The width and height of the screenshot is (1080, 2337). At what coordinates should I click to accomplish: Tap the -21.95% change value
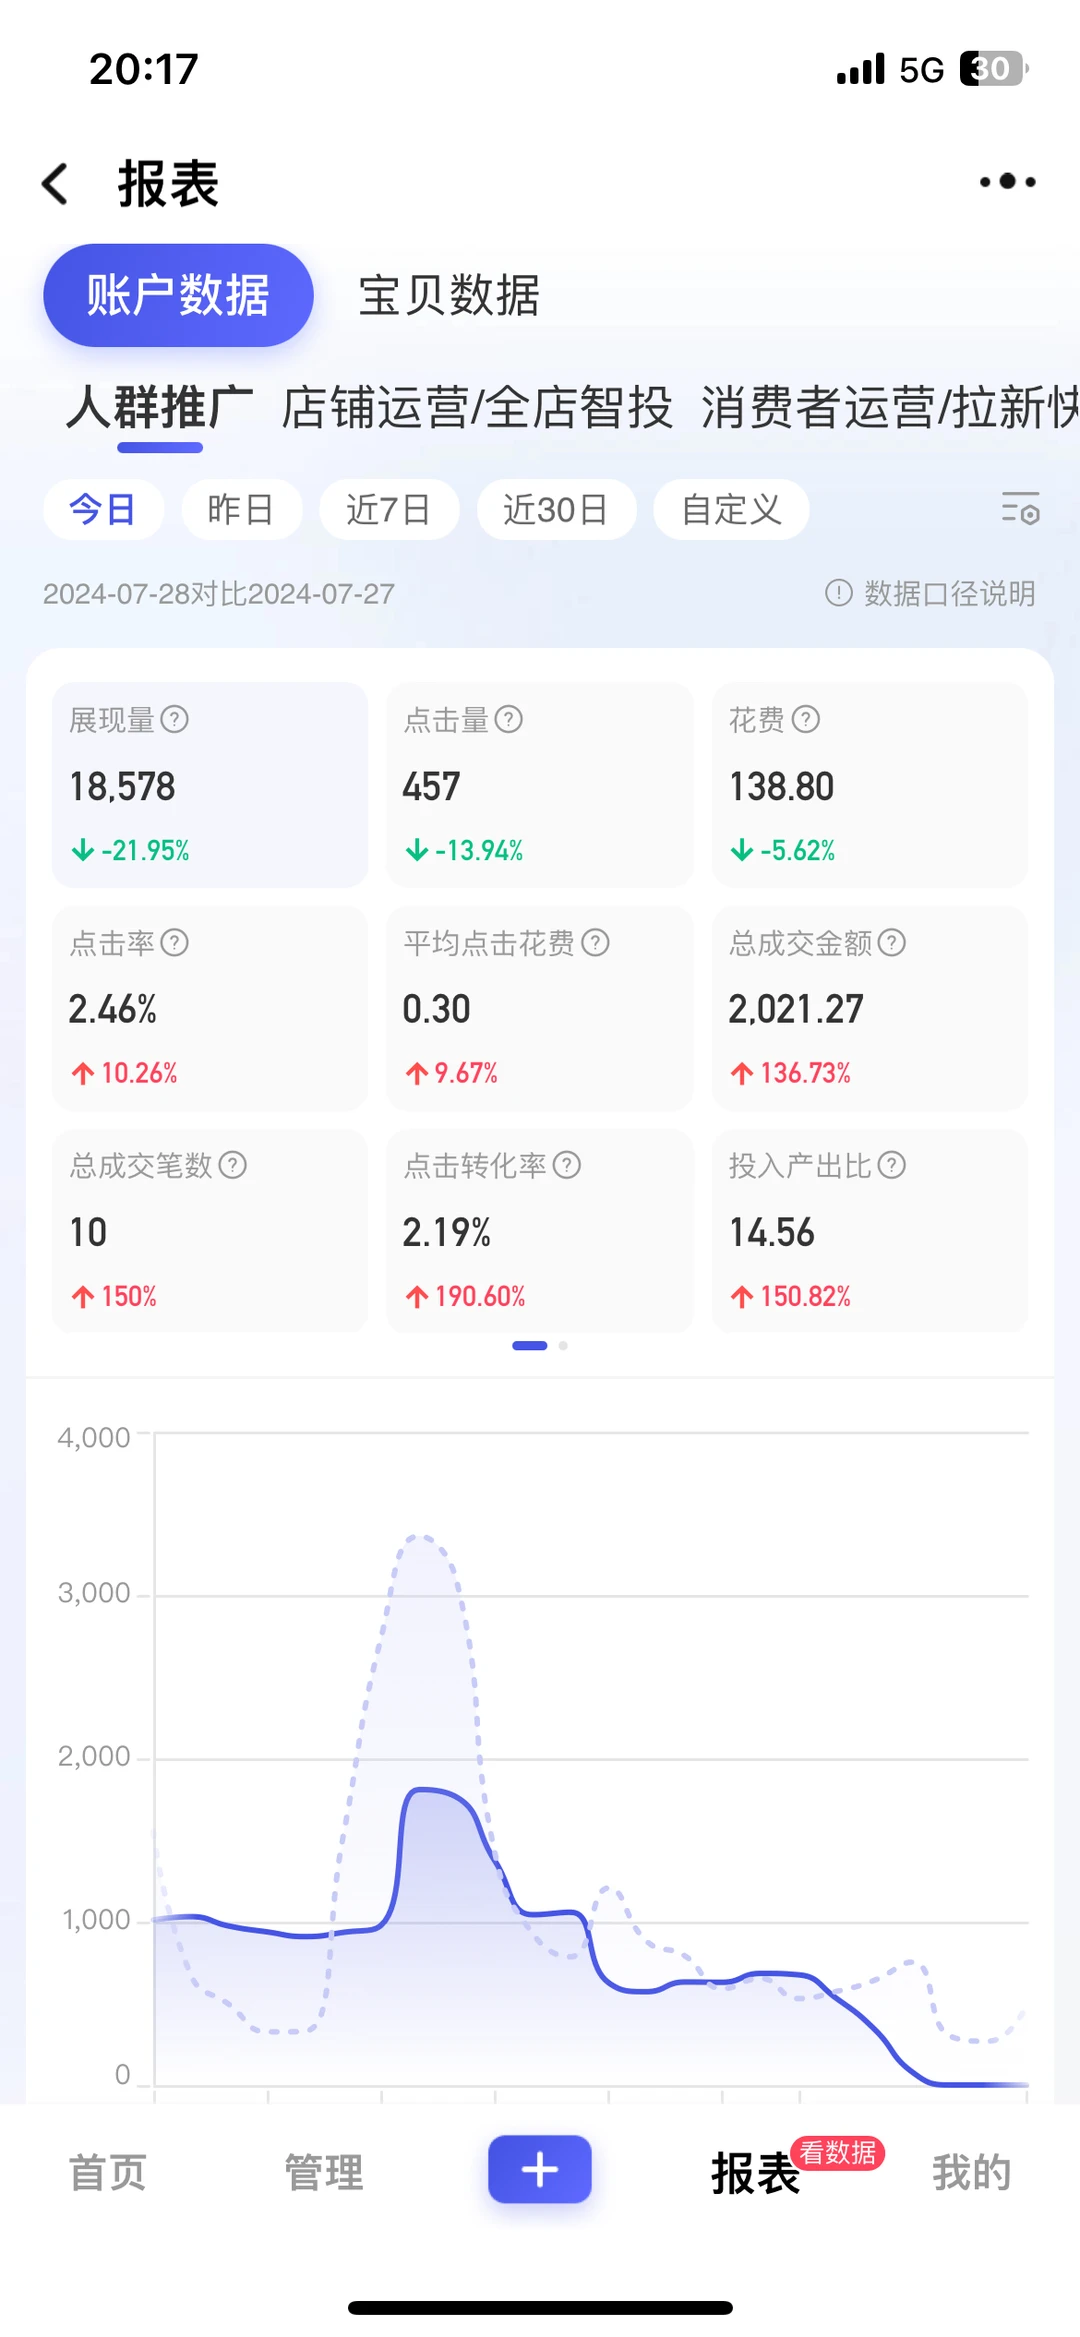131,850
